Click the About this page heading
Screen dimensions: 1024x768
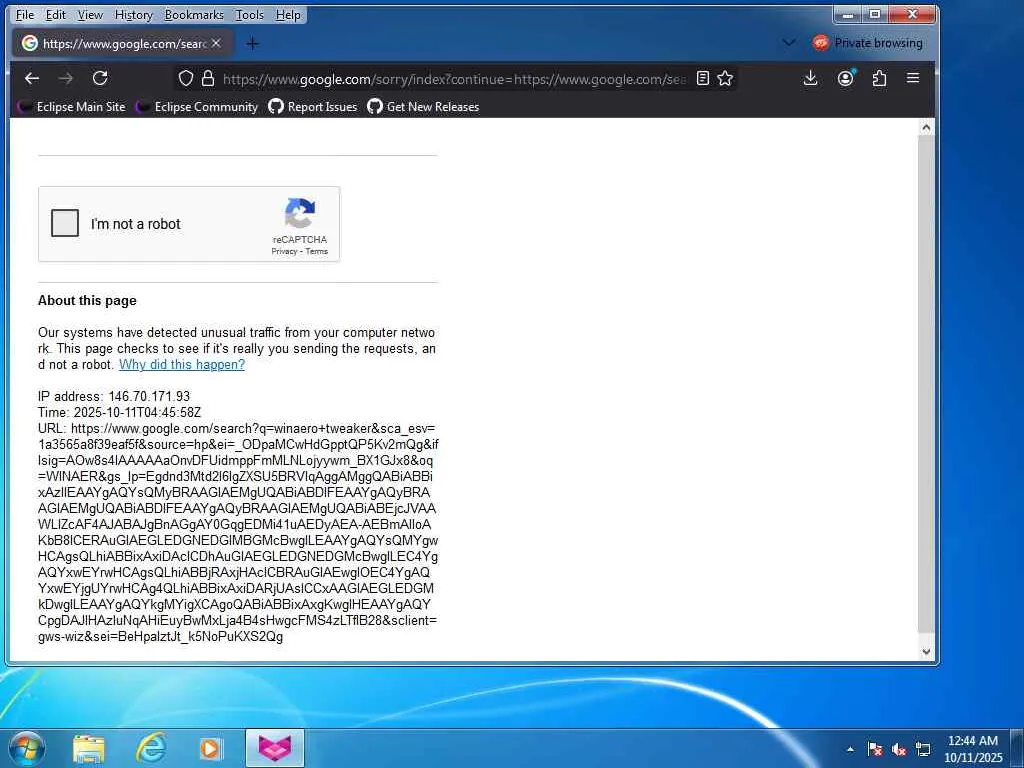[x=87, y=300]
